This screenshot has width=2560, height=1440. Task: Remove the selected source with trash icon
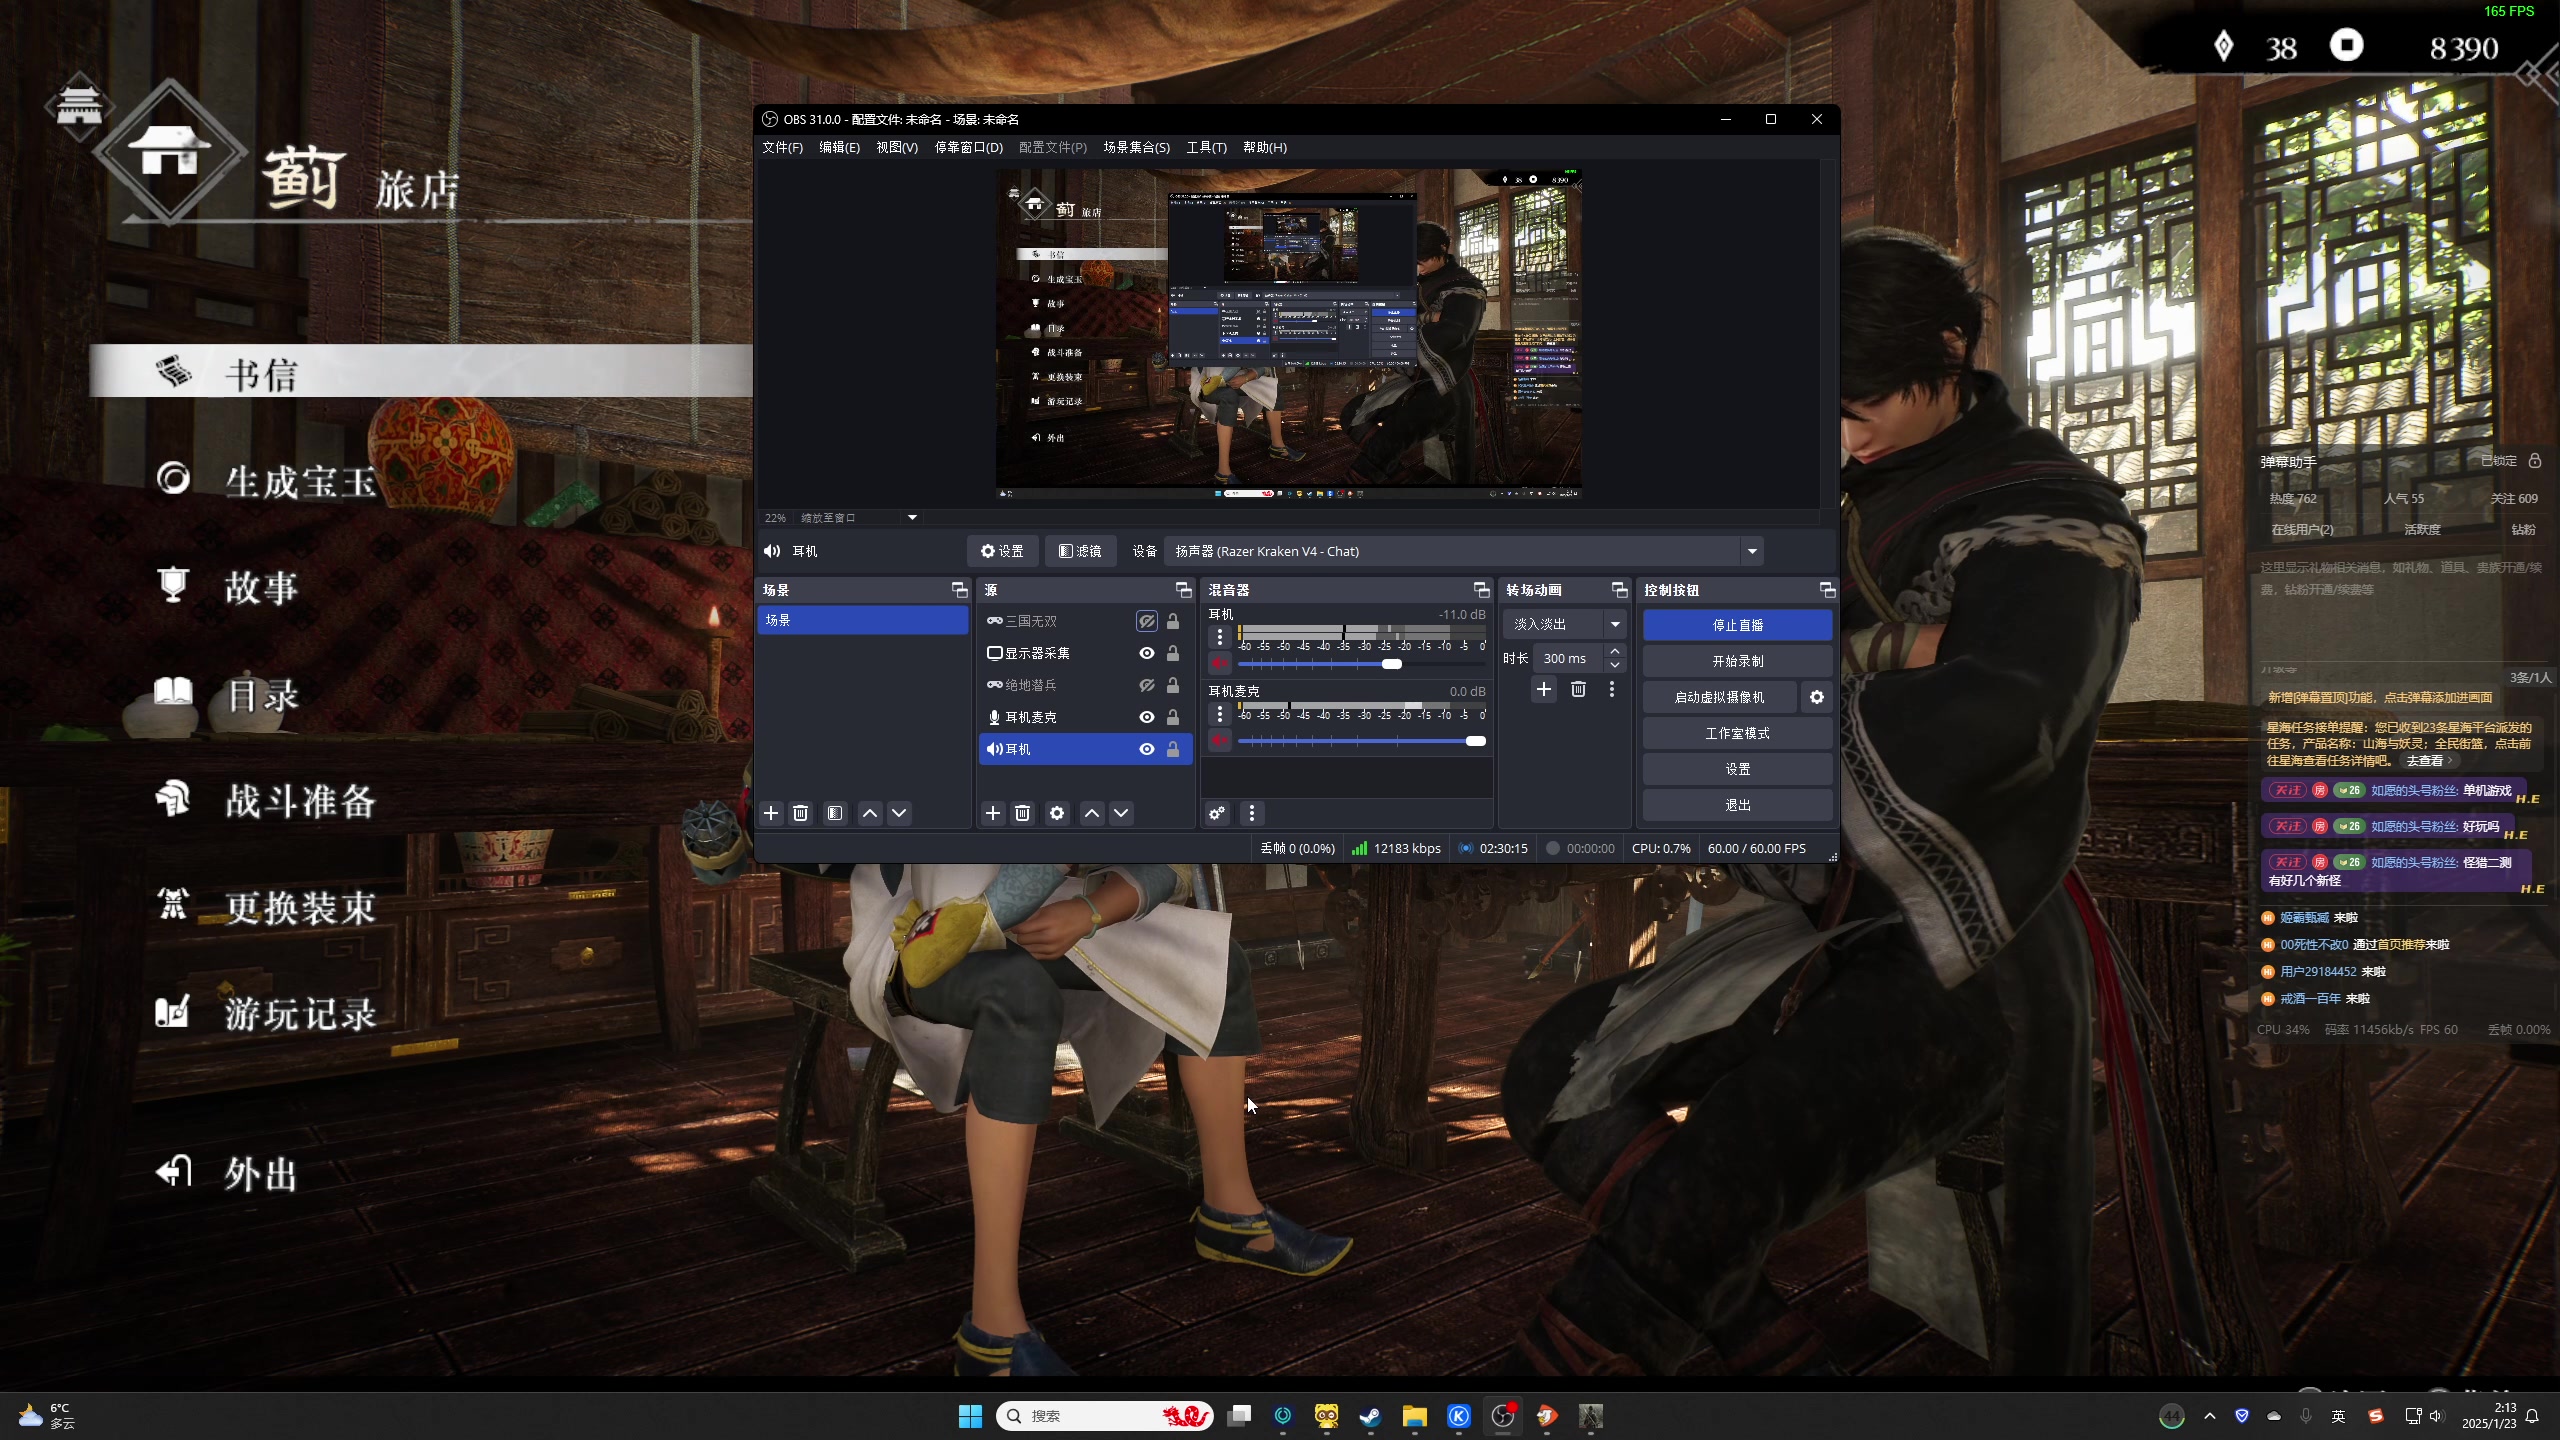(1022, 813)
